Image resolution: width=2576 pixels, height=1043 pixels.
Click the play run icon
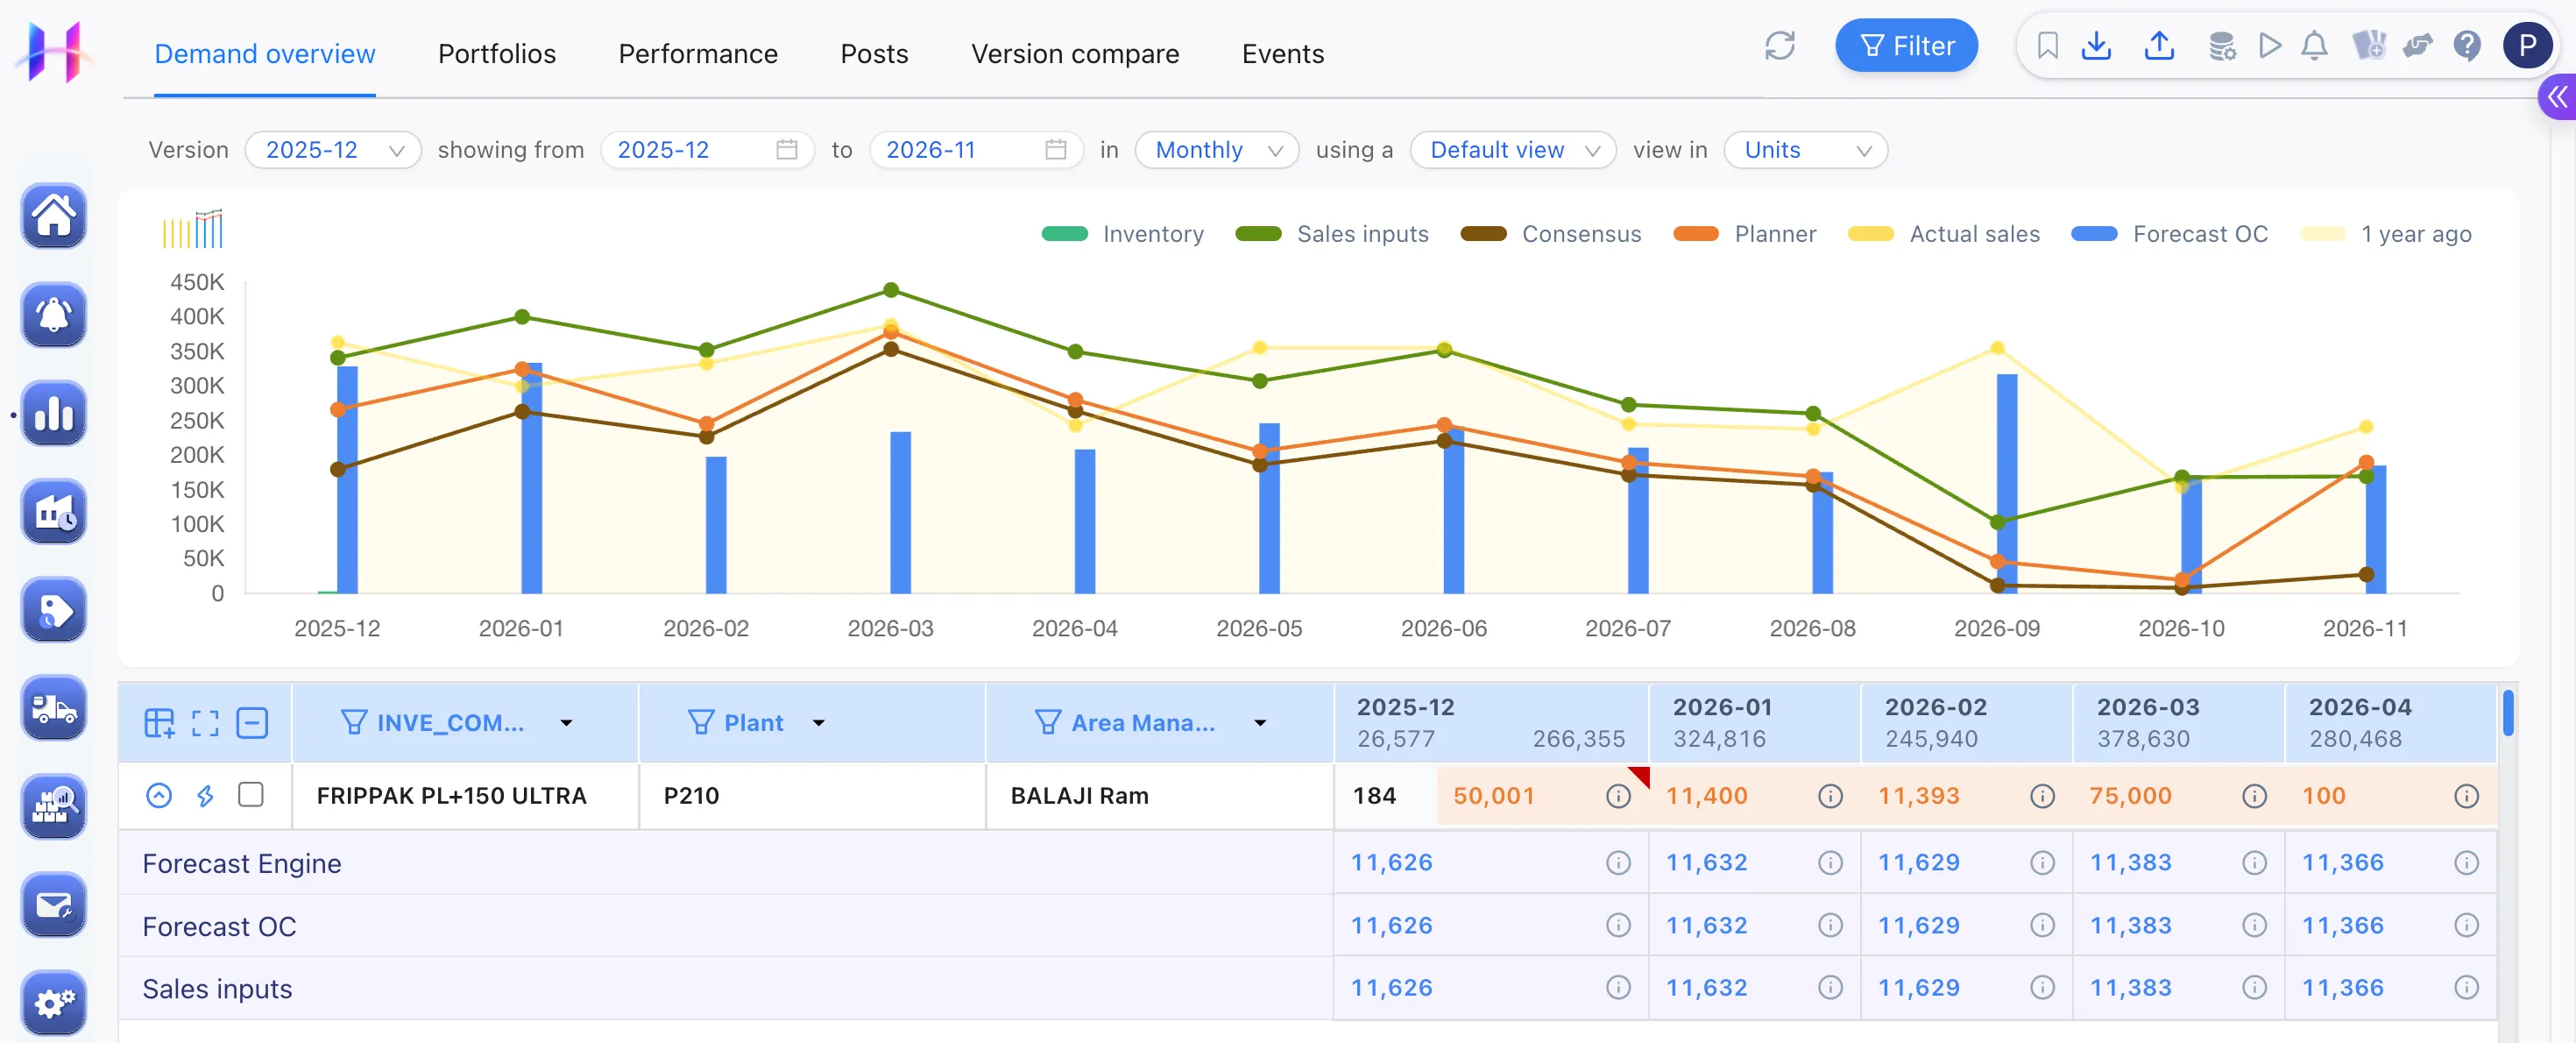pyautogui.click(x=2269, y=46)
